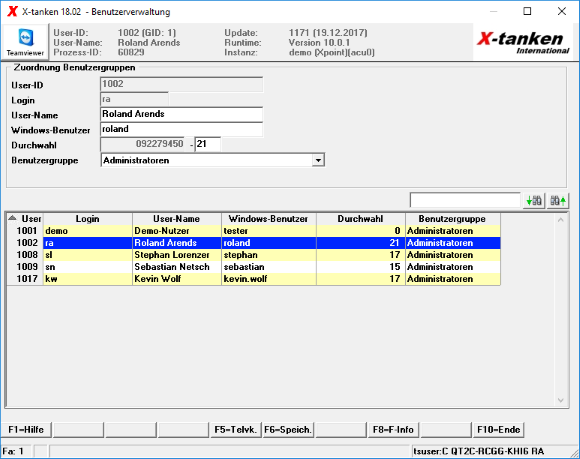Screen dimensions: 580x459
Task: Click the Login column header
Action: click(88, 219)
